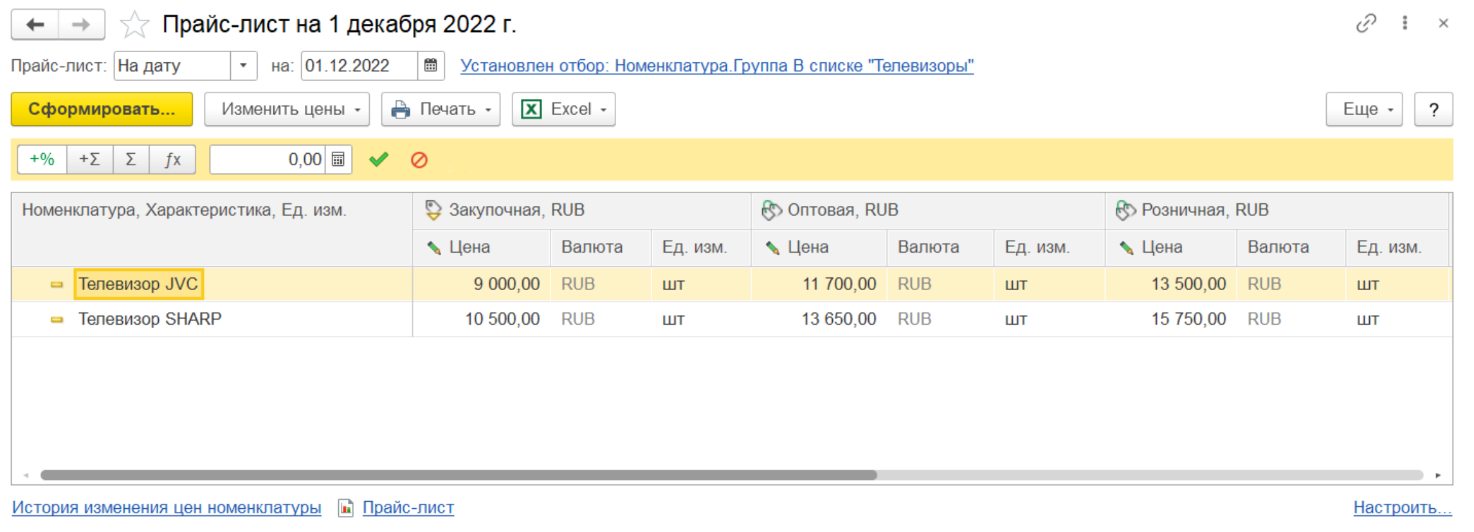Select the Телевизор SHARP row
Image resolution: width=1474 pixels, height=532 pixels.
150,320
